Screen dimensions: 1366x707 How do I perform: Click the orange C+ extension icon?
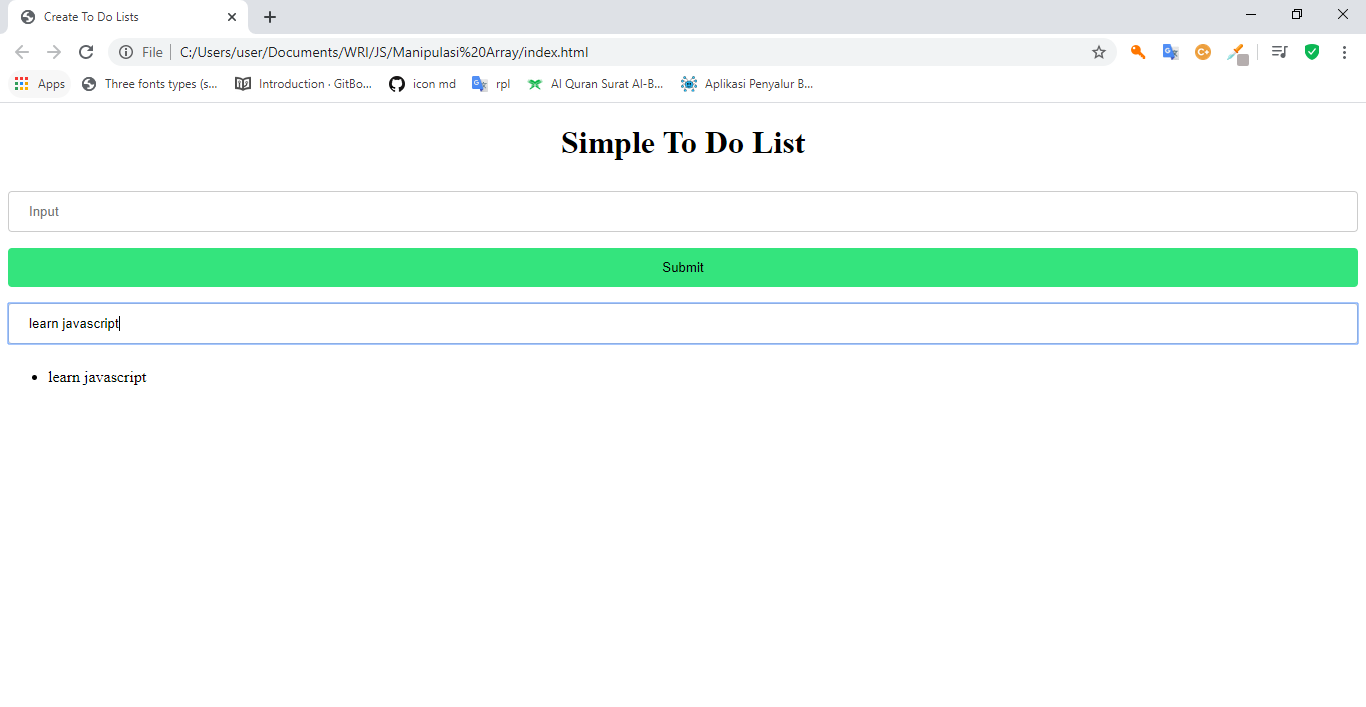tap(1203, 52)
